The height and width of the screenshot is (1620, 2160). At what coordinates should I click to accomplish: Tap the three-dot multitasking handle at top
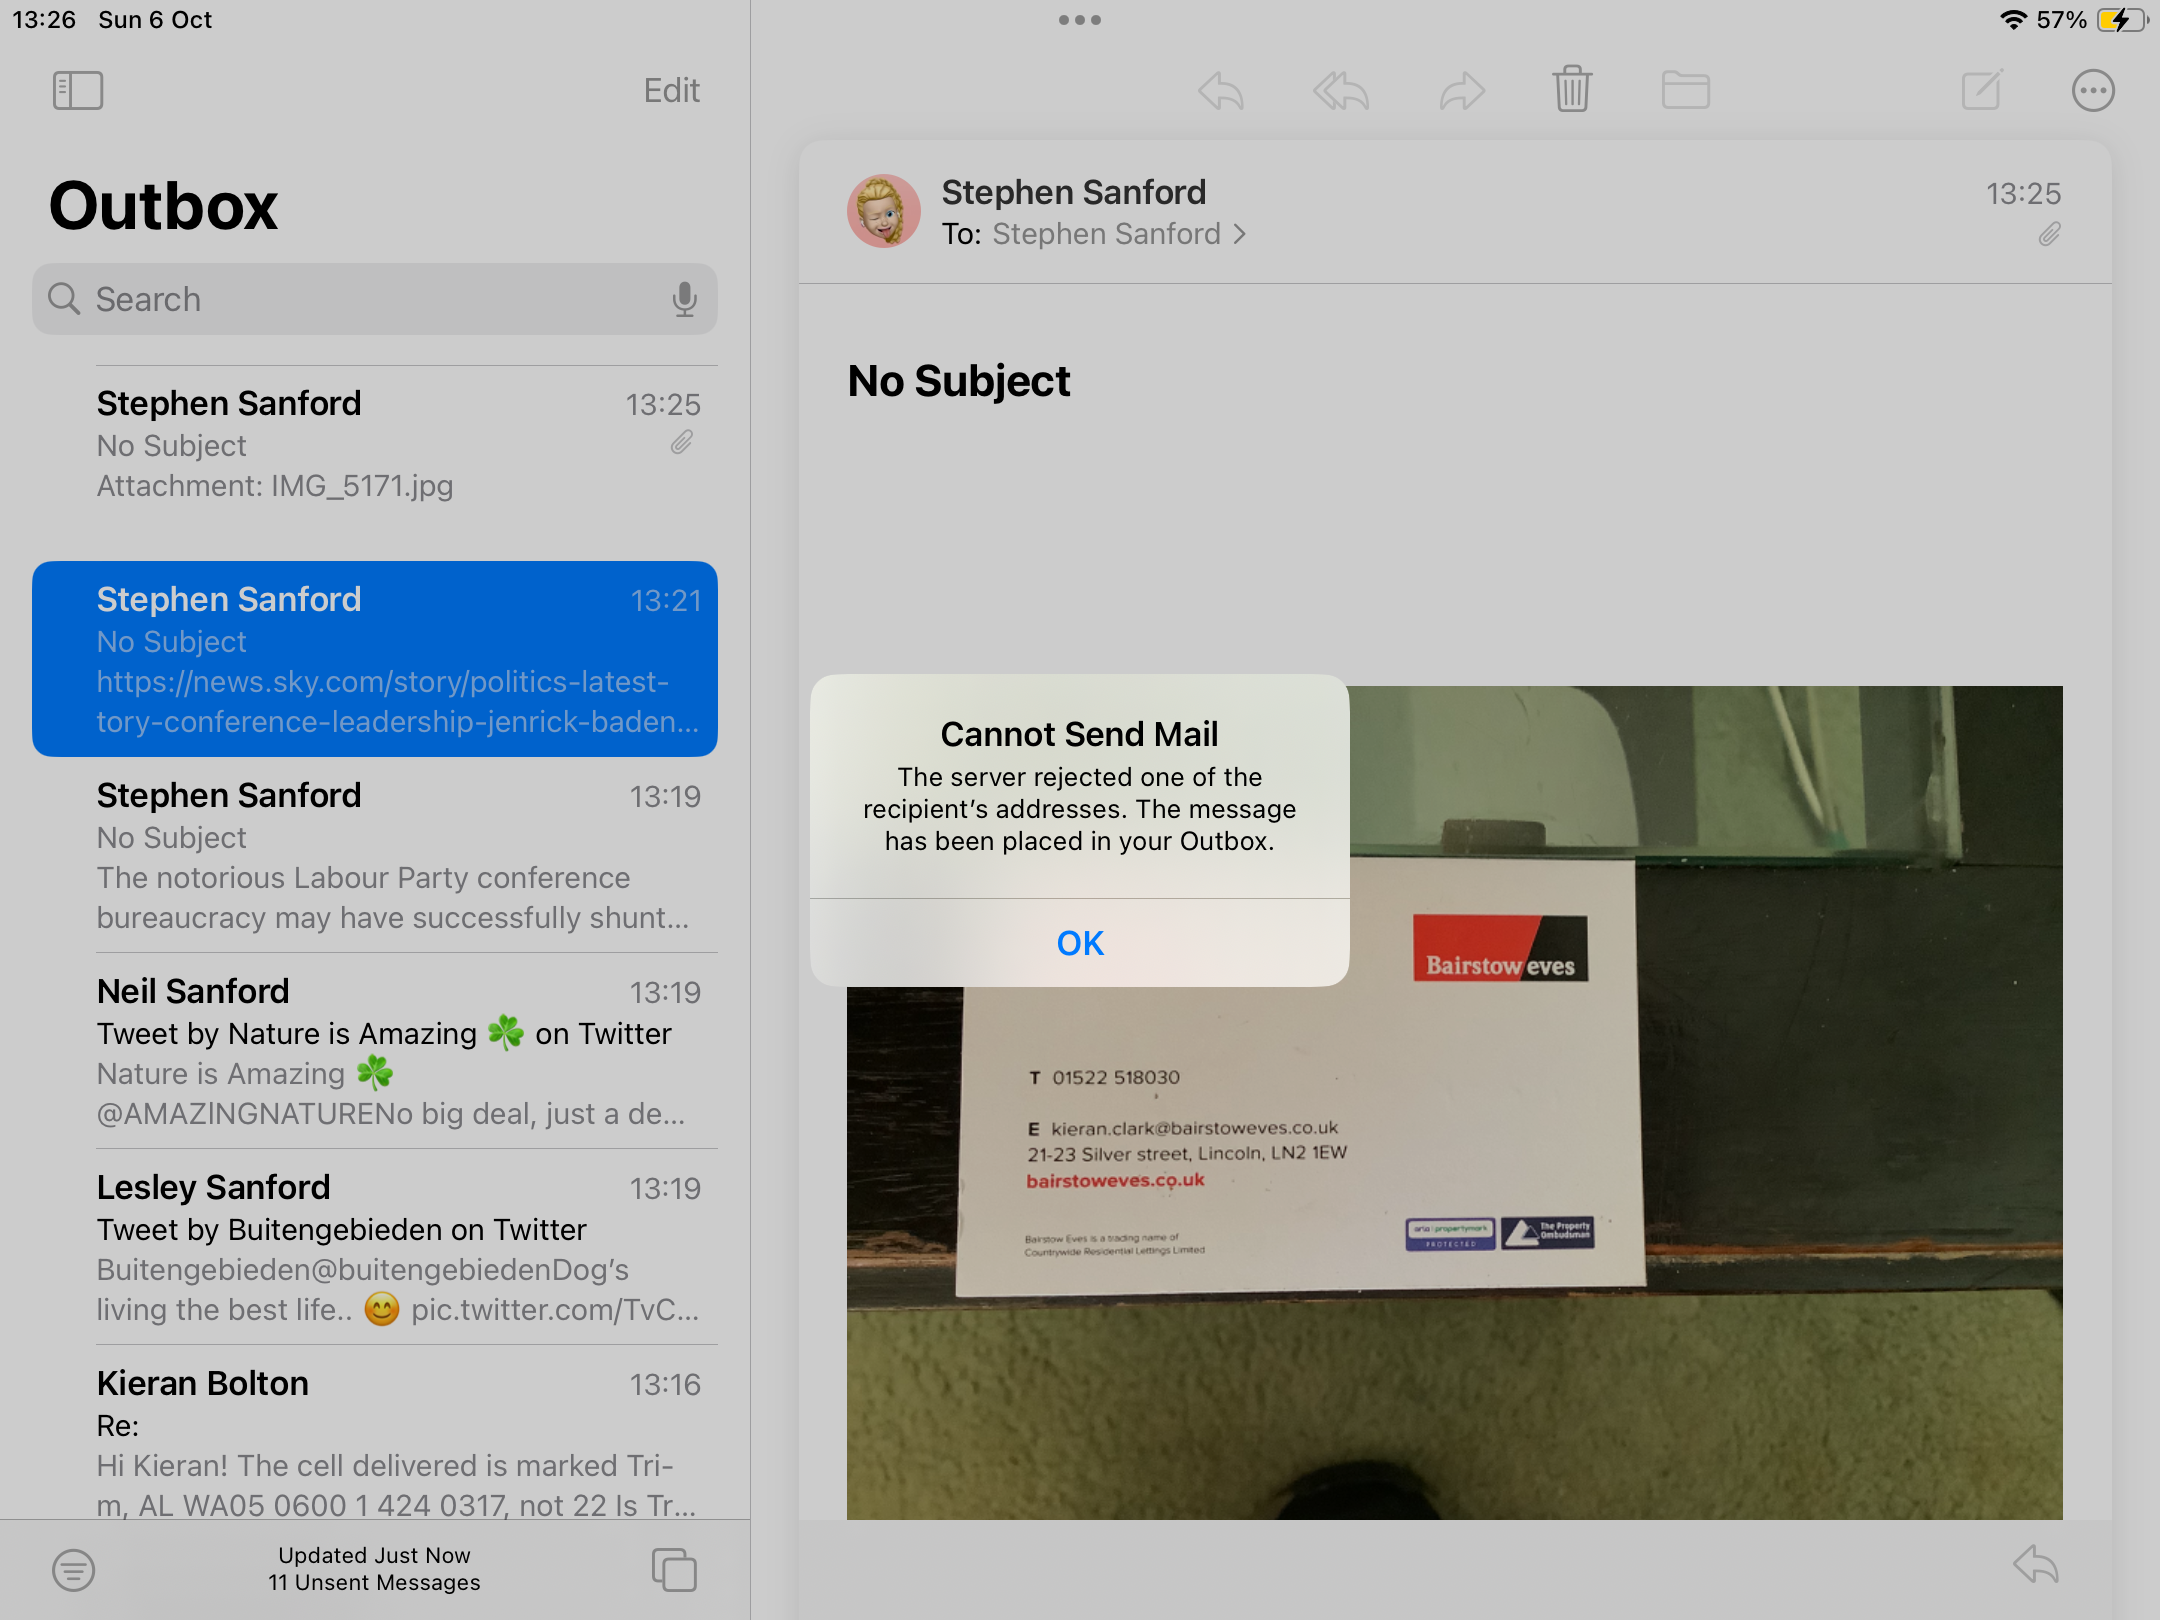coord(1080,20)
